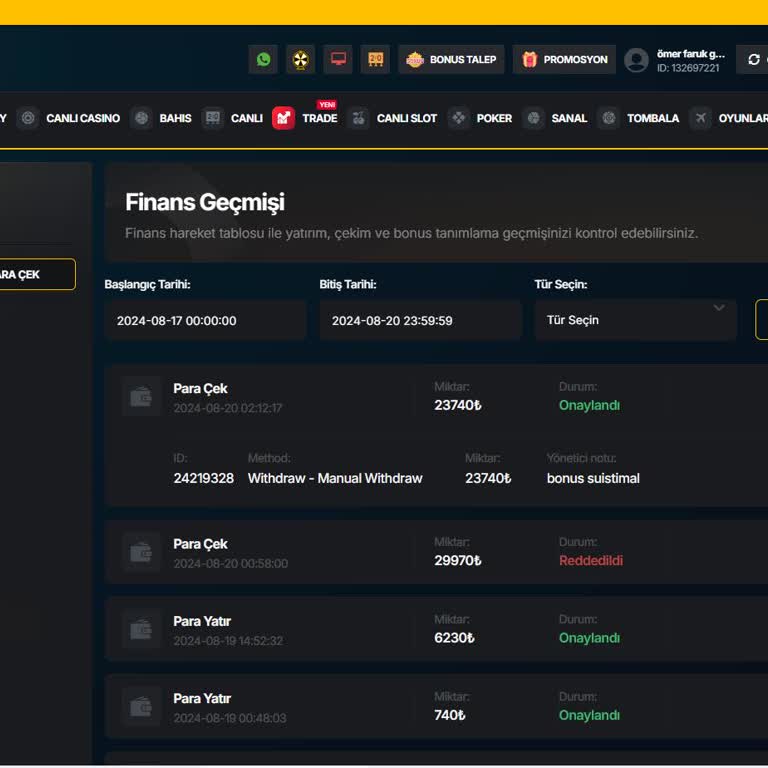The image size is (768, 768).
Task: Click the Onaylandı status of 23740₺ withdrawal
Action: click(x=589, y=405)
